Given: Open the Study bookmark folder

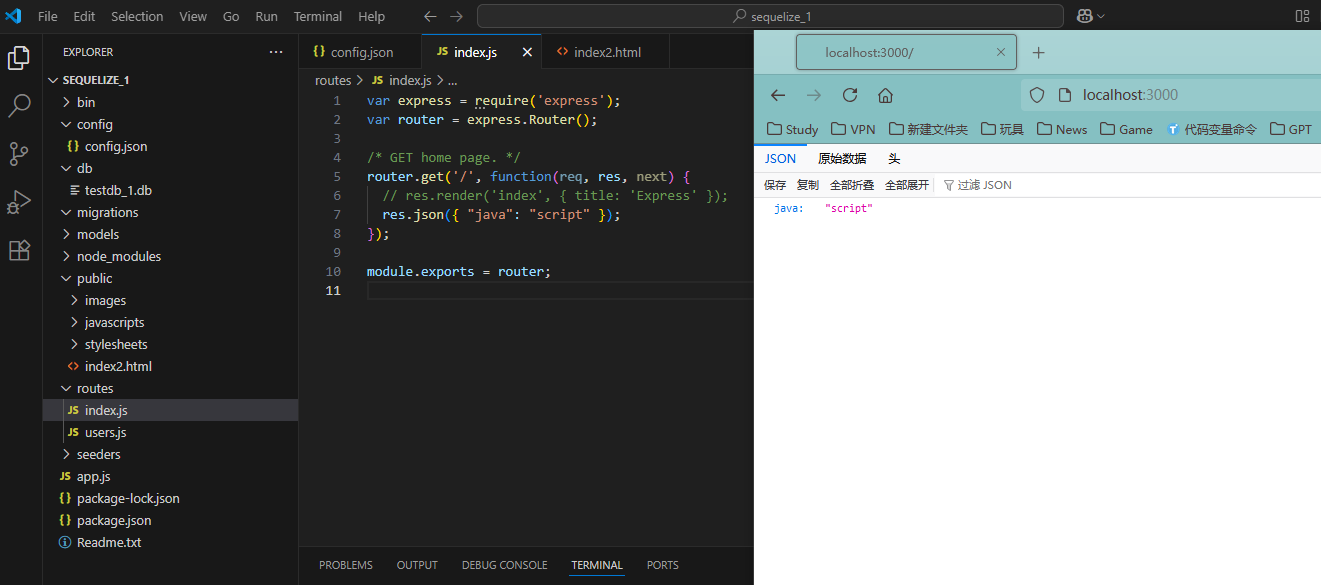Looking at the screenshot, I should (x=792, y=129).
